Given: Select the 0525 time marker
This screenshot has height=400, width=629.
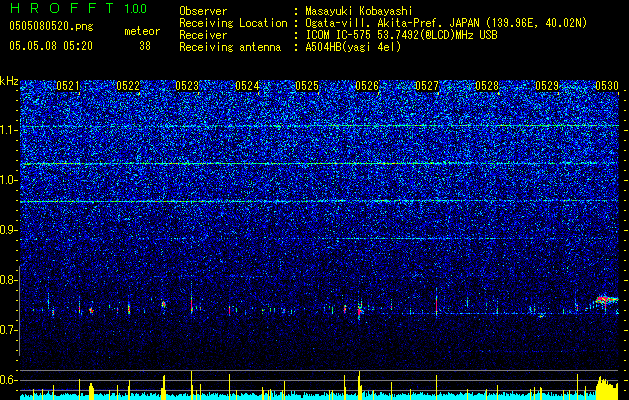Looking at the screenshot, I should point(307,86).
